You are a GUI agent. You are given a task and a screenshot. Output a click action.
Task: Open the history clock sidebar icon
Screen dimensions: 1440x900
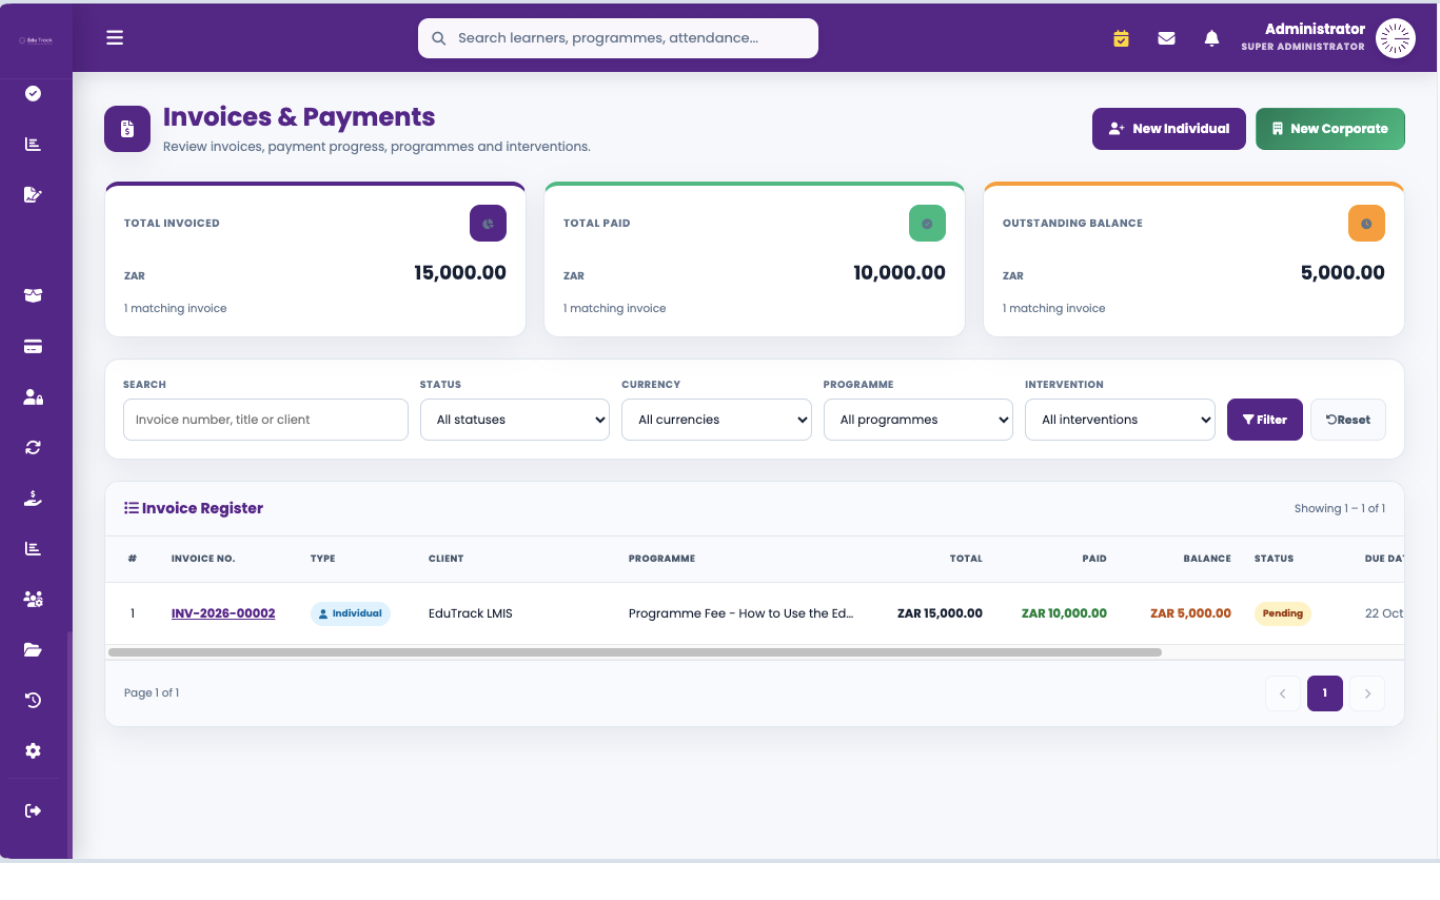point(33,700)
